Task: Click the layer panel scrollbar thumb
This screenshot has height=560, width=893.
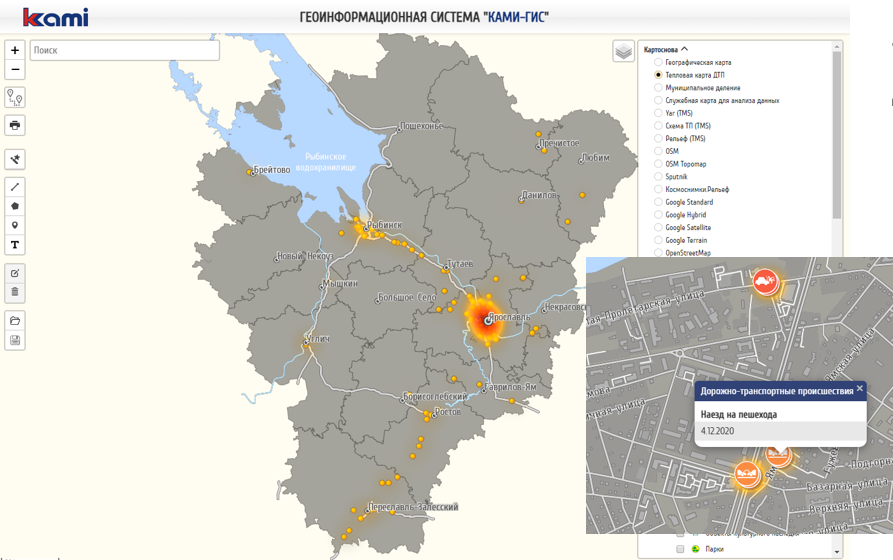Action: [837, 135]
